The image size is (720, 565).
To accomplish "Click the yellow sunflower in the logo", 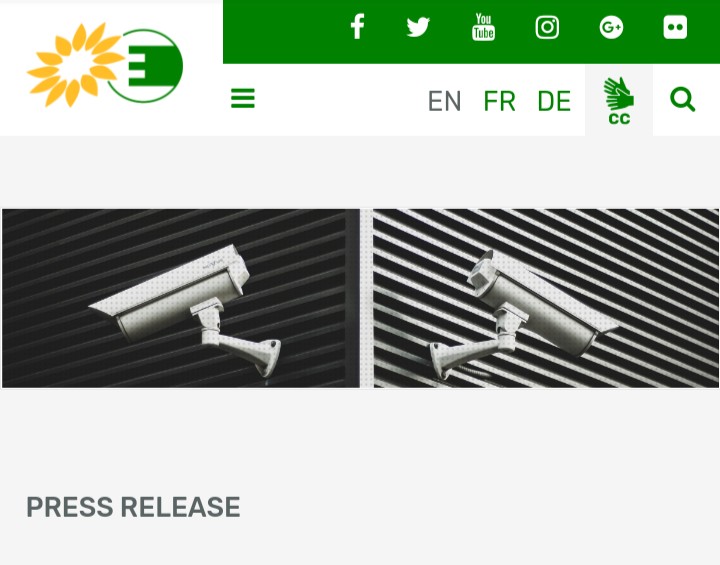I will [x=75, y=65].
